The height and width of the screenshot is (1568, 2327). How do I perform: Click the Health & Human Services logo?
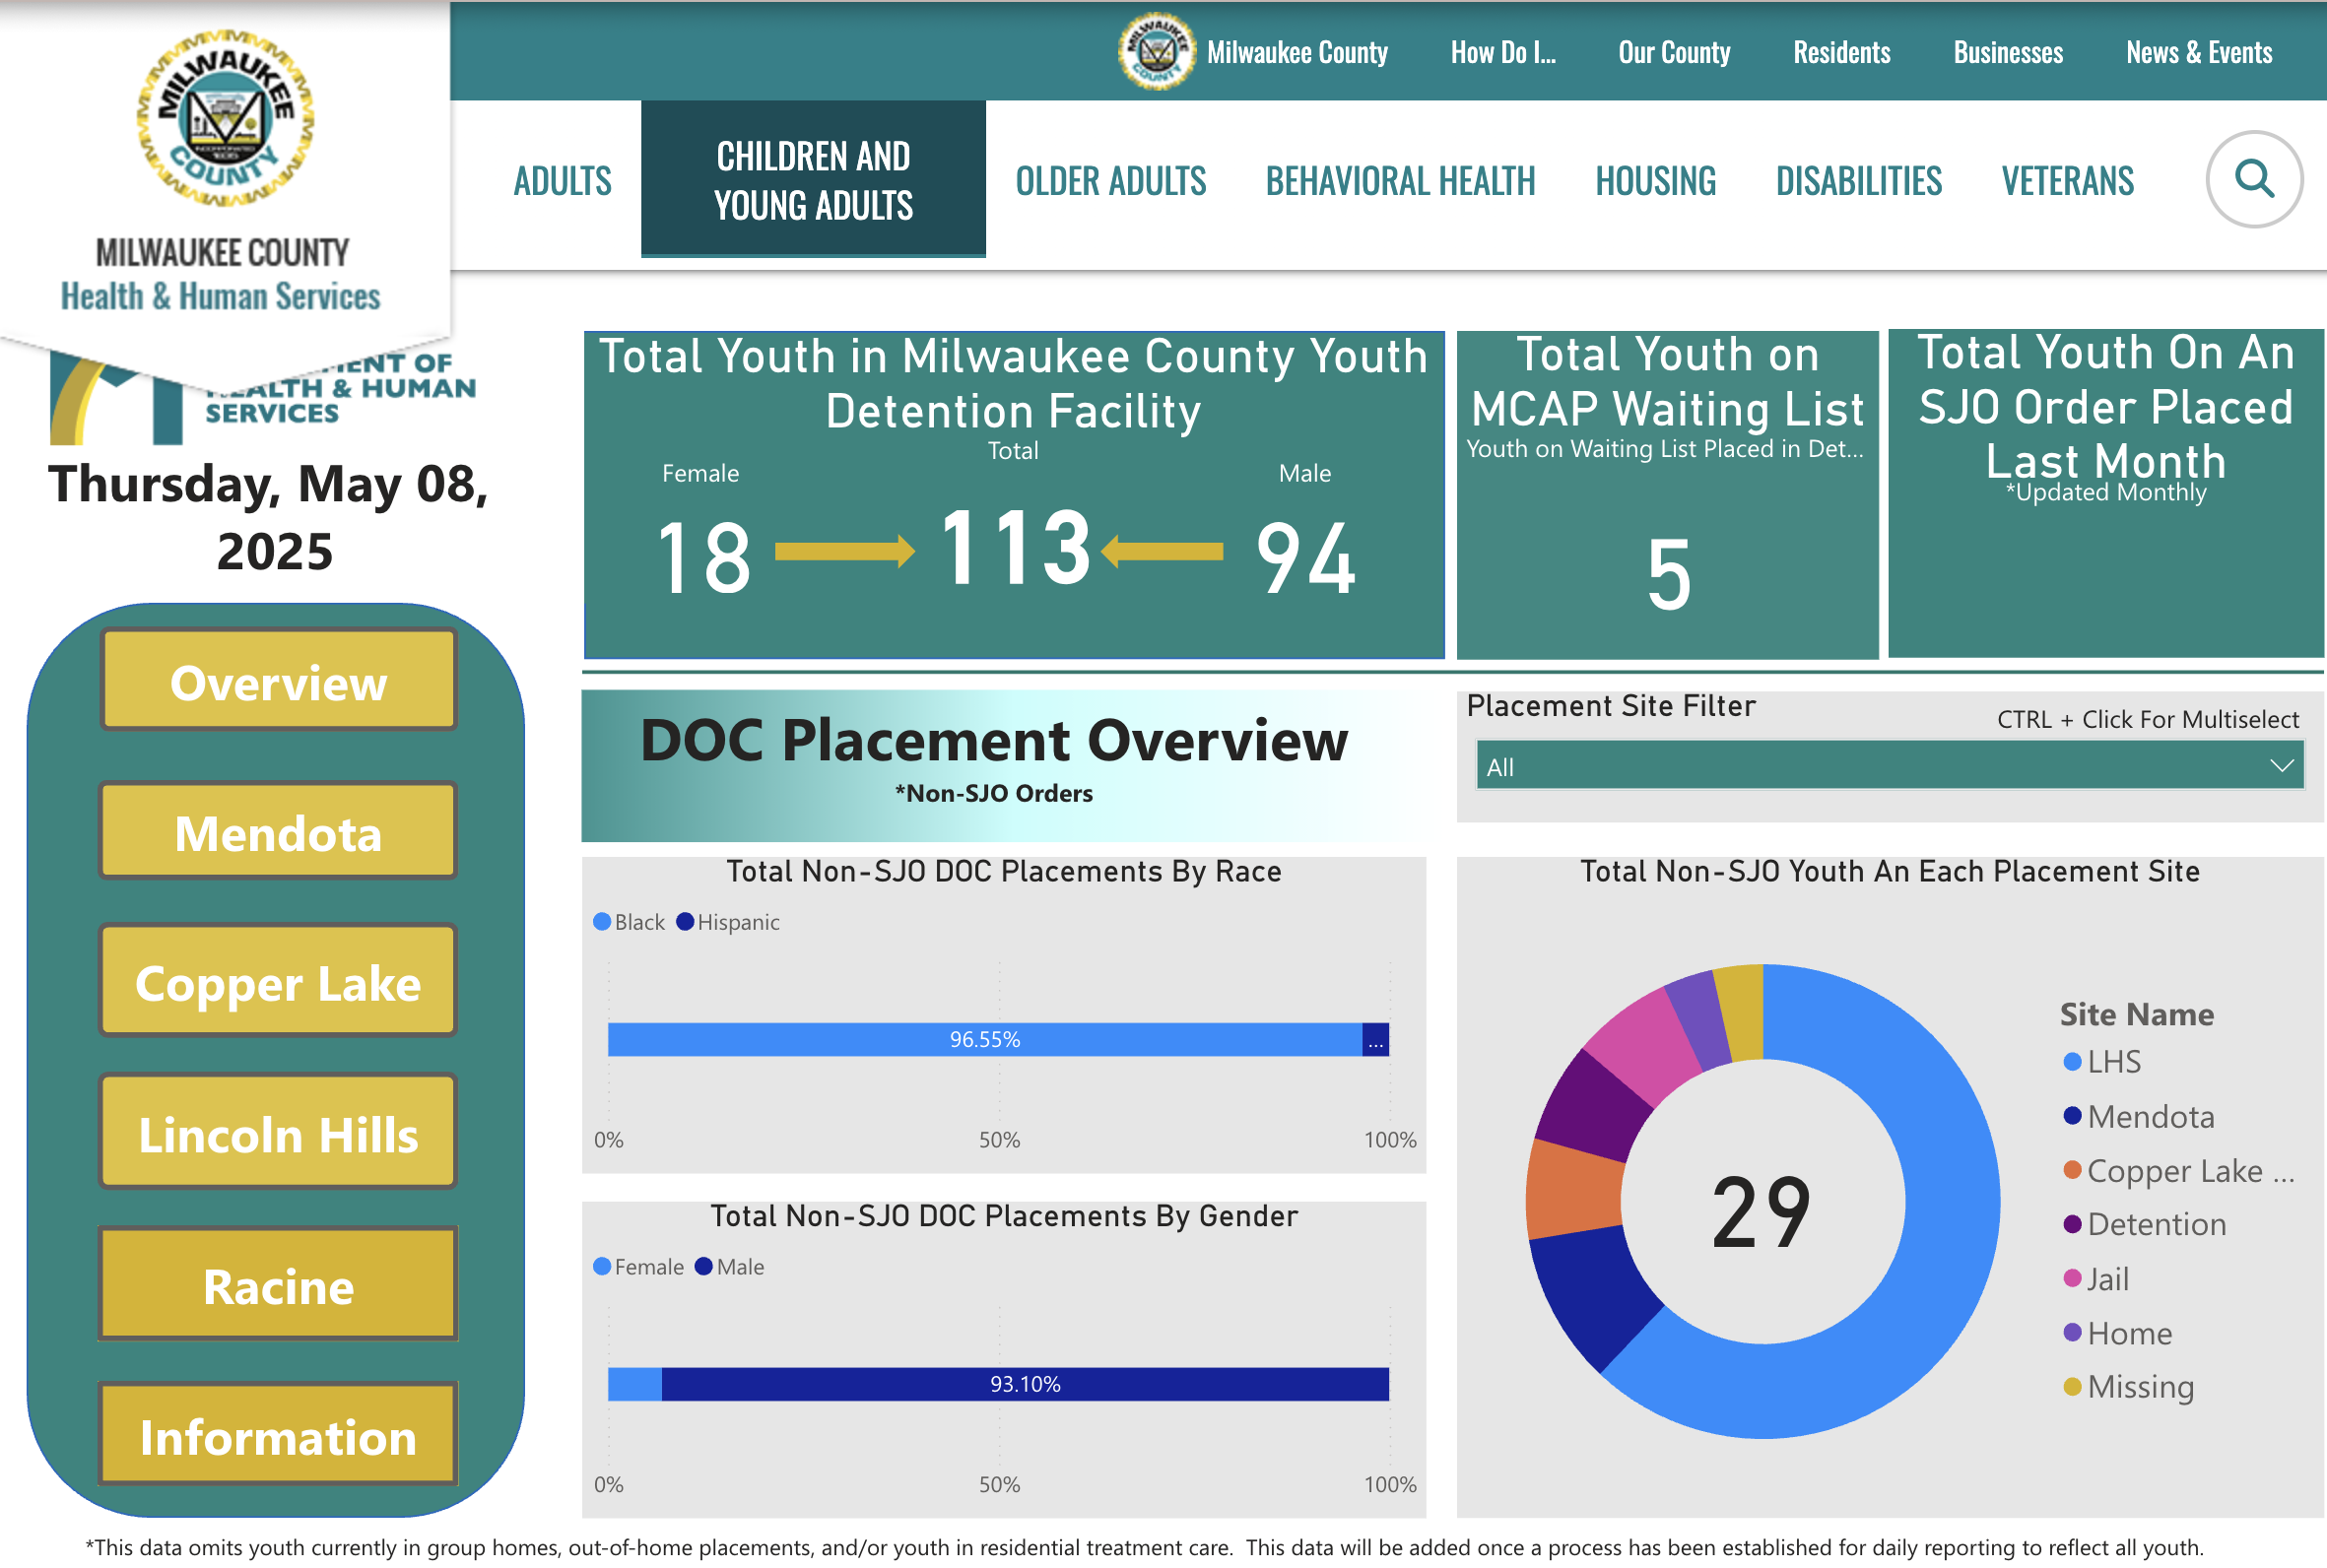pyautogui.click(x=224, y=170)
